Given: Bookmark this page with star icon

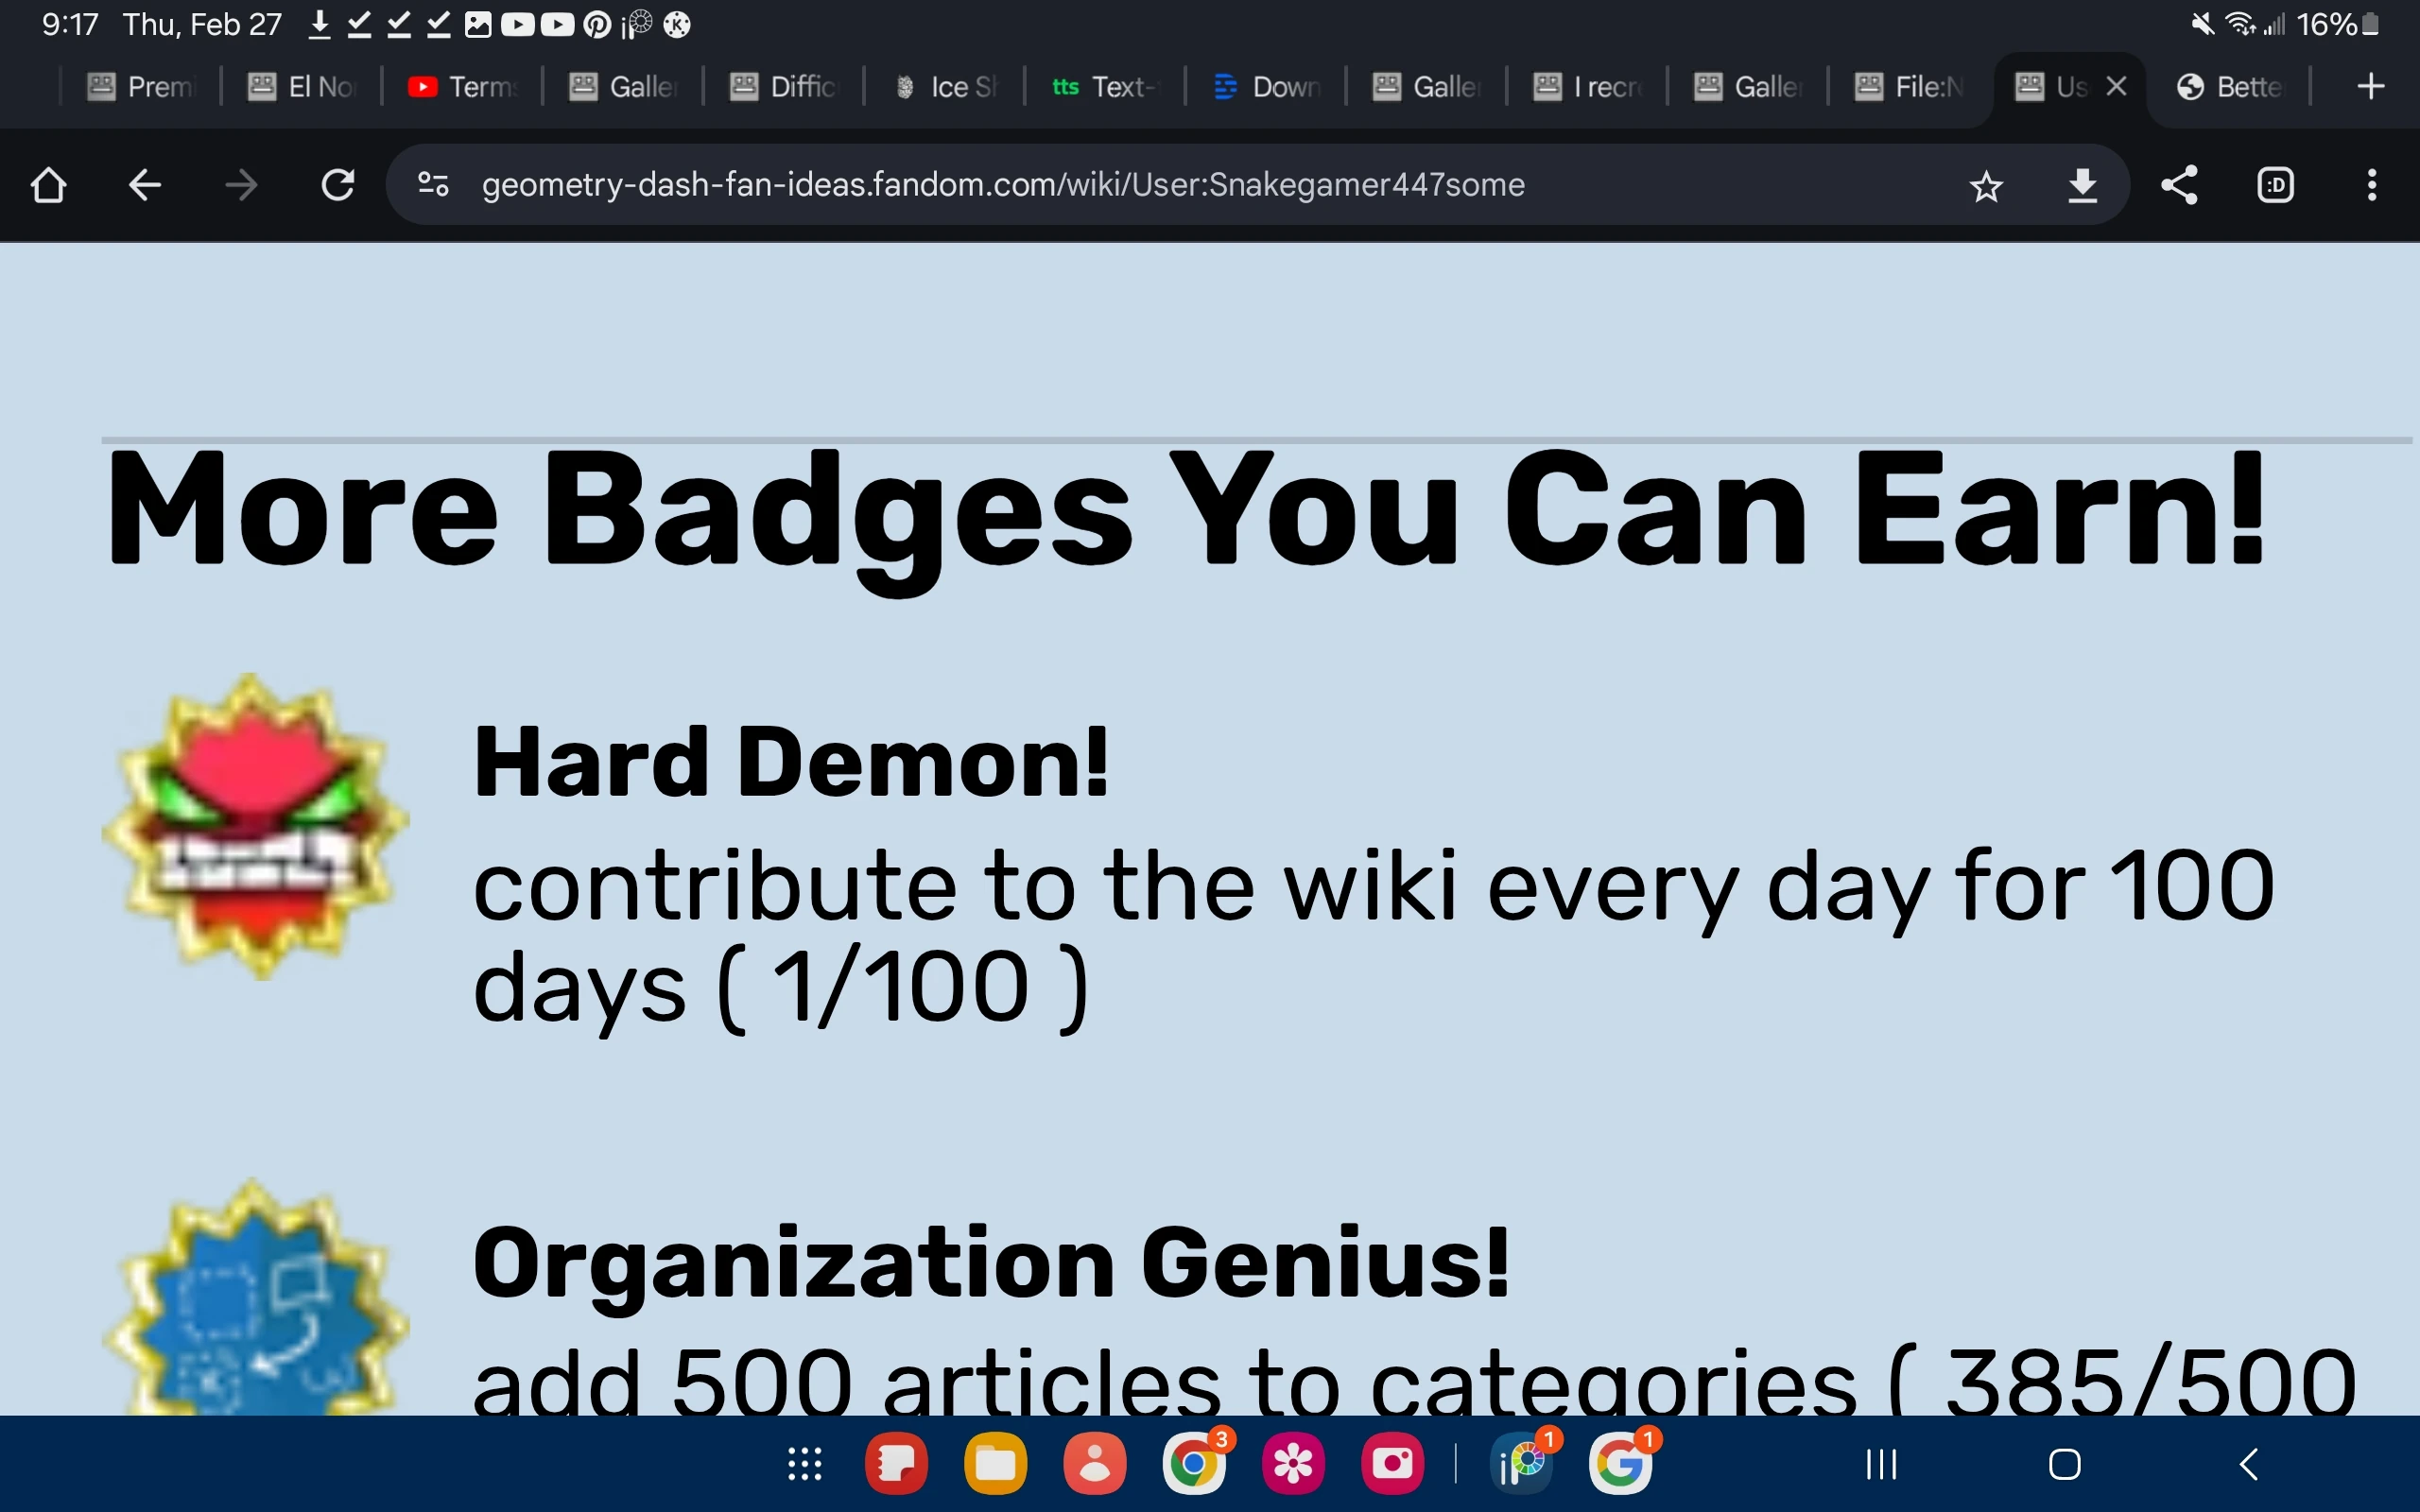Looking at the screenshot, I should coord(1985,186).
